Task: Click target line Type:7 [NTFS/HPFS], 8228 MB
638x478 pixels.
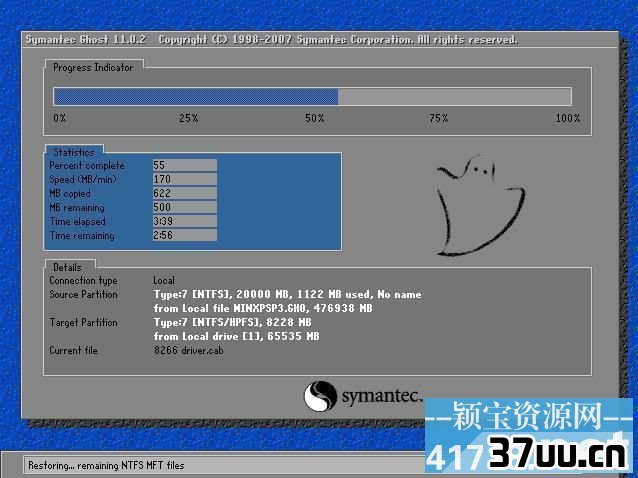Action: [232, 322]
